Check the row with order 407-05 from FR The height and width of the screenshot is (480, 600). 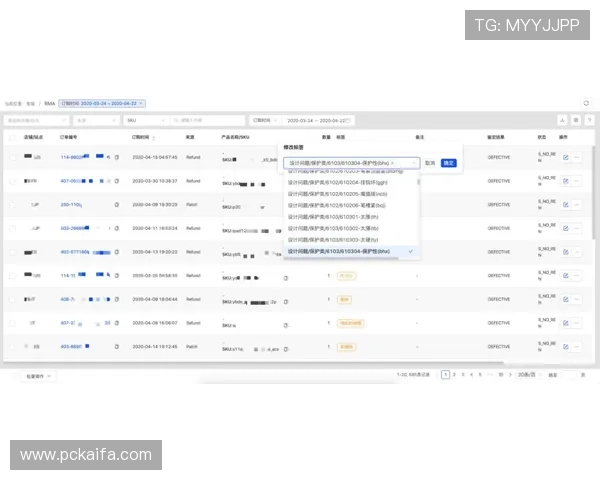pos(13,181)
